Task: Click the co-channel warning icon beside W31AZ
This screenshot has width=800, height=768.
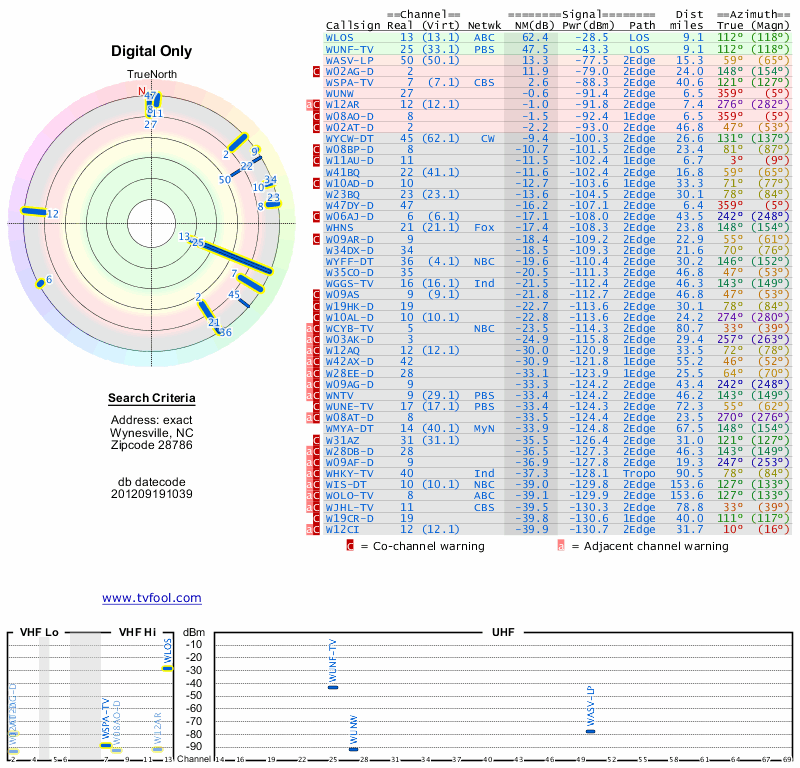Action: point(317,440)
